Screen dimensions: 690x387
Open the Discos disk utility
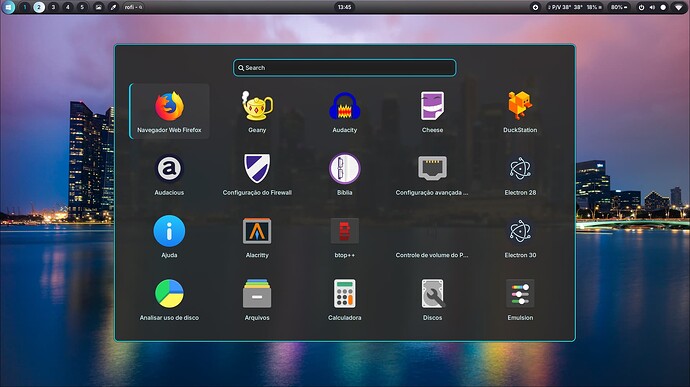(432, 299)
